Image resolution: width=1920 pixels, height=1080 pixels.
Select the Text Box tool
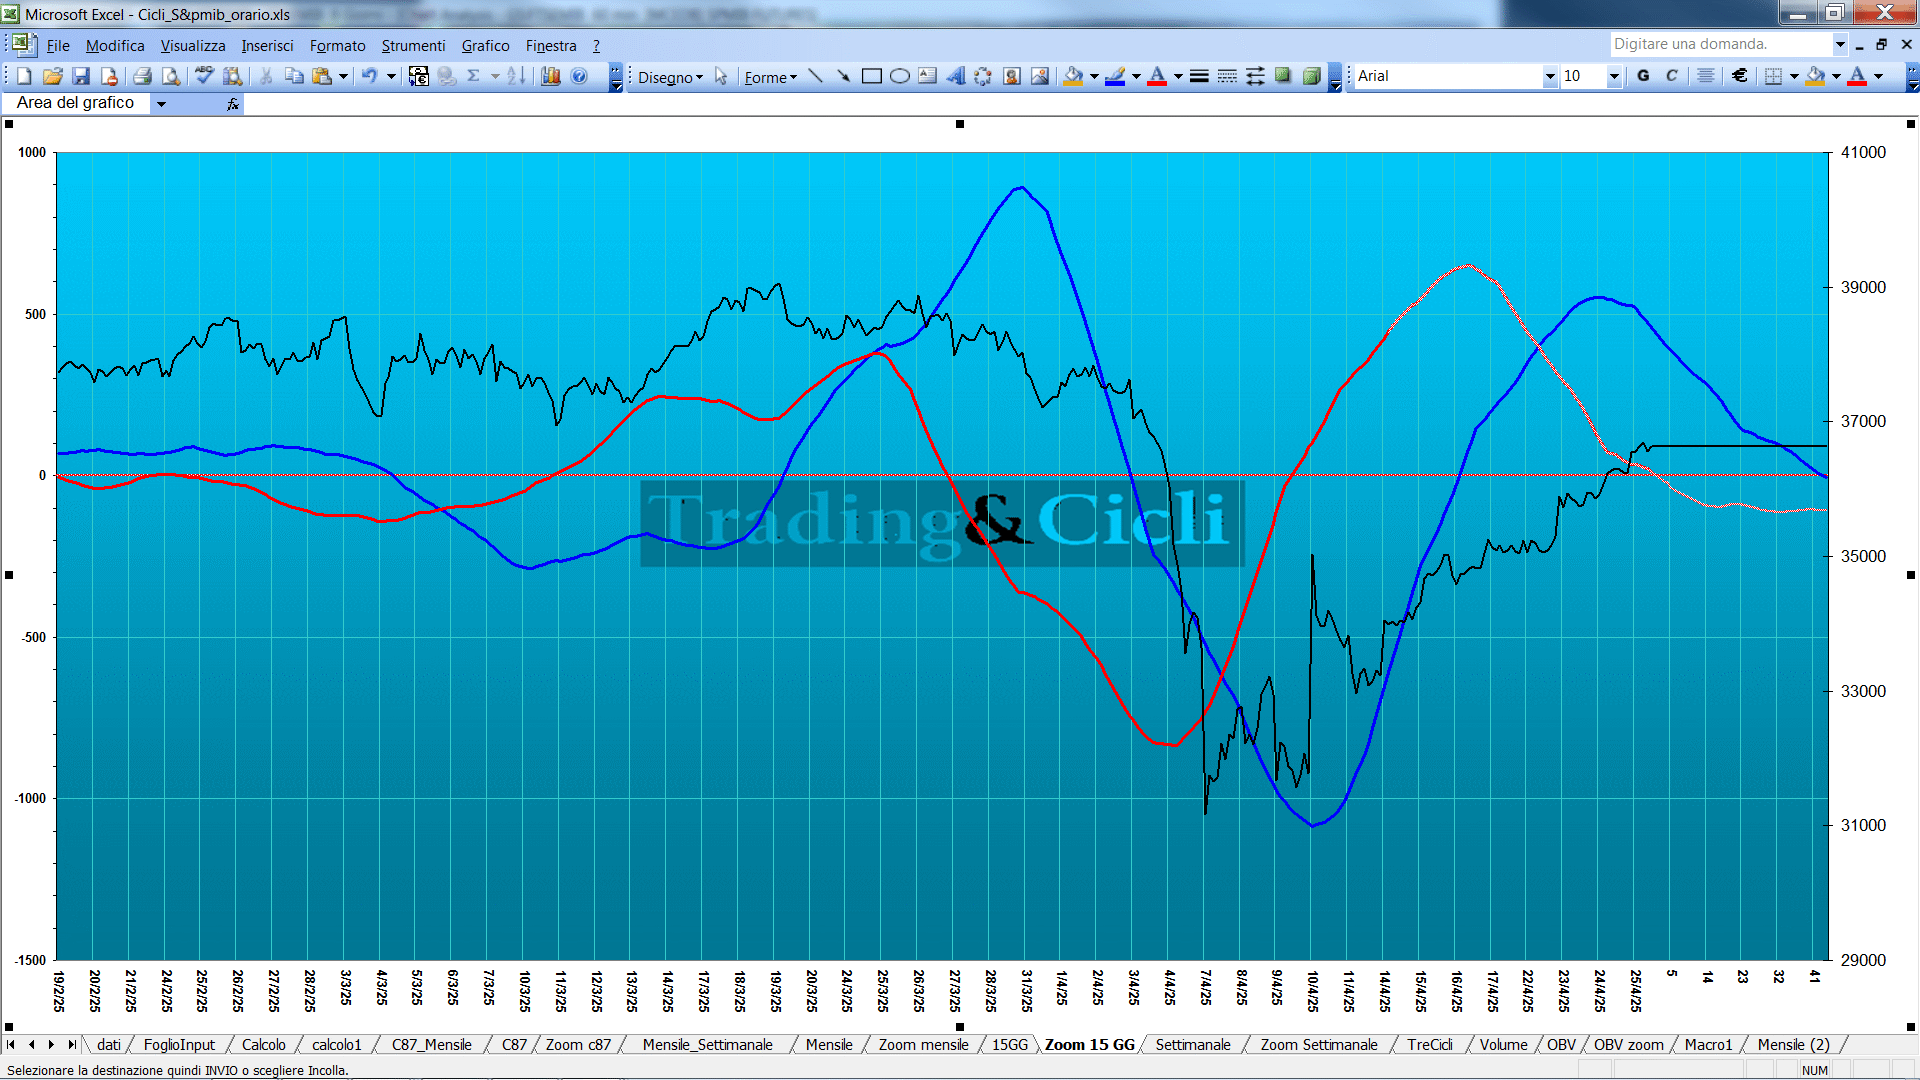(928, 76)
